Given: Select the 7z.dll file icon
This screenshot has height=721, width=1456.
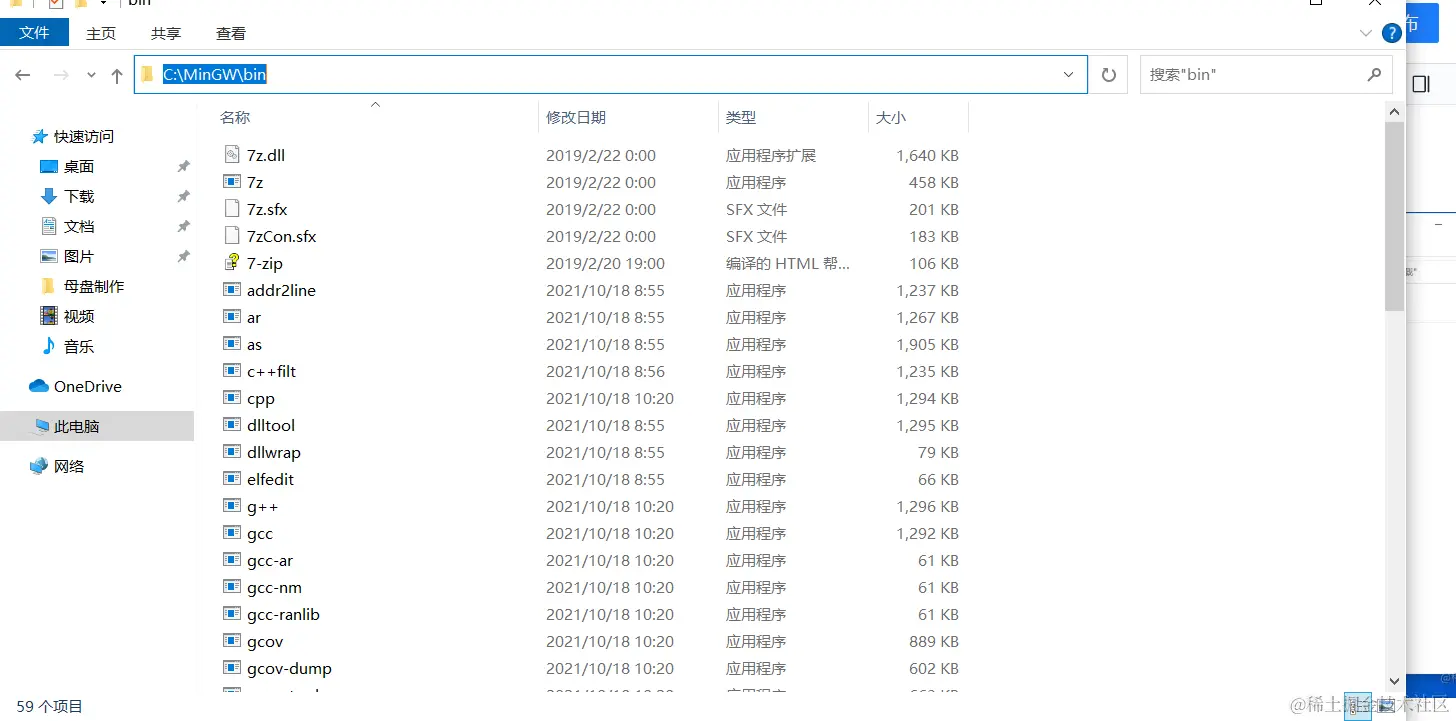Looking at the screenshot, I should (231, 155).
